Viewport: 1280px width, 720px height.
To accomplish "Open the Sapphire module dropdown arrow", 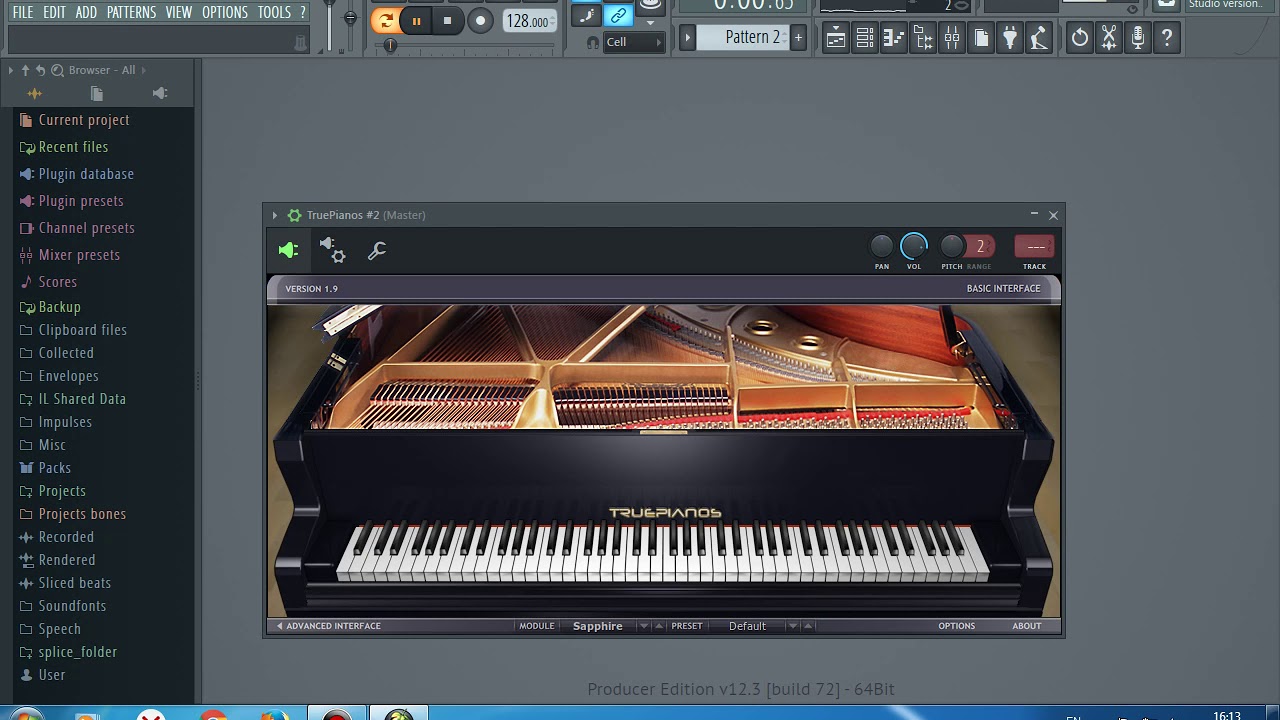I will [643, 626].
